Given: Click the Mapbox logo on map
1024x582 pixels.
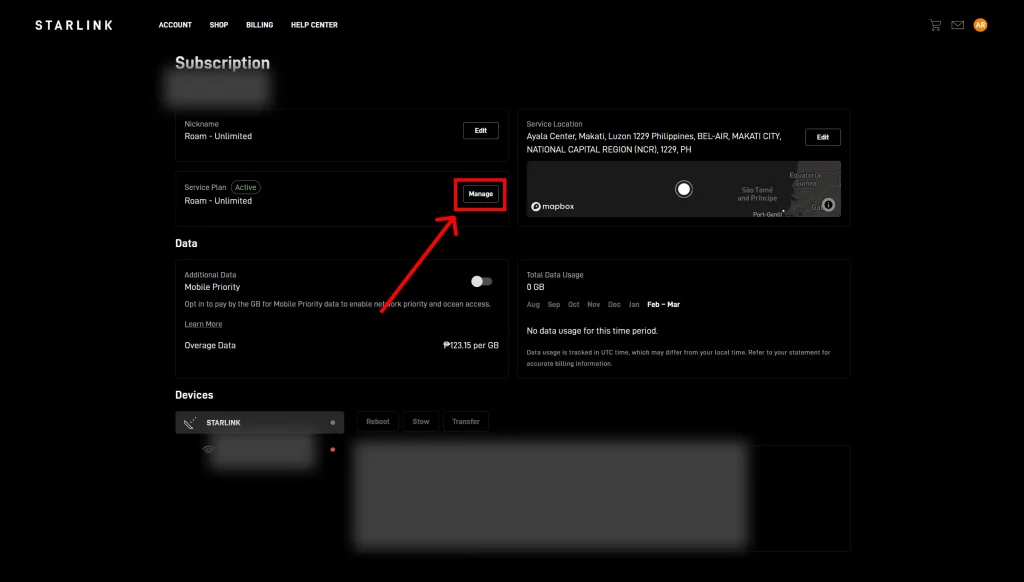Looking at the screenshot, I should click(553, 206).
